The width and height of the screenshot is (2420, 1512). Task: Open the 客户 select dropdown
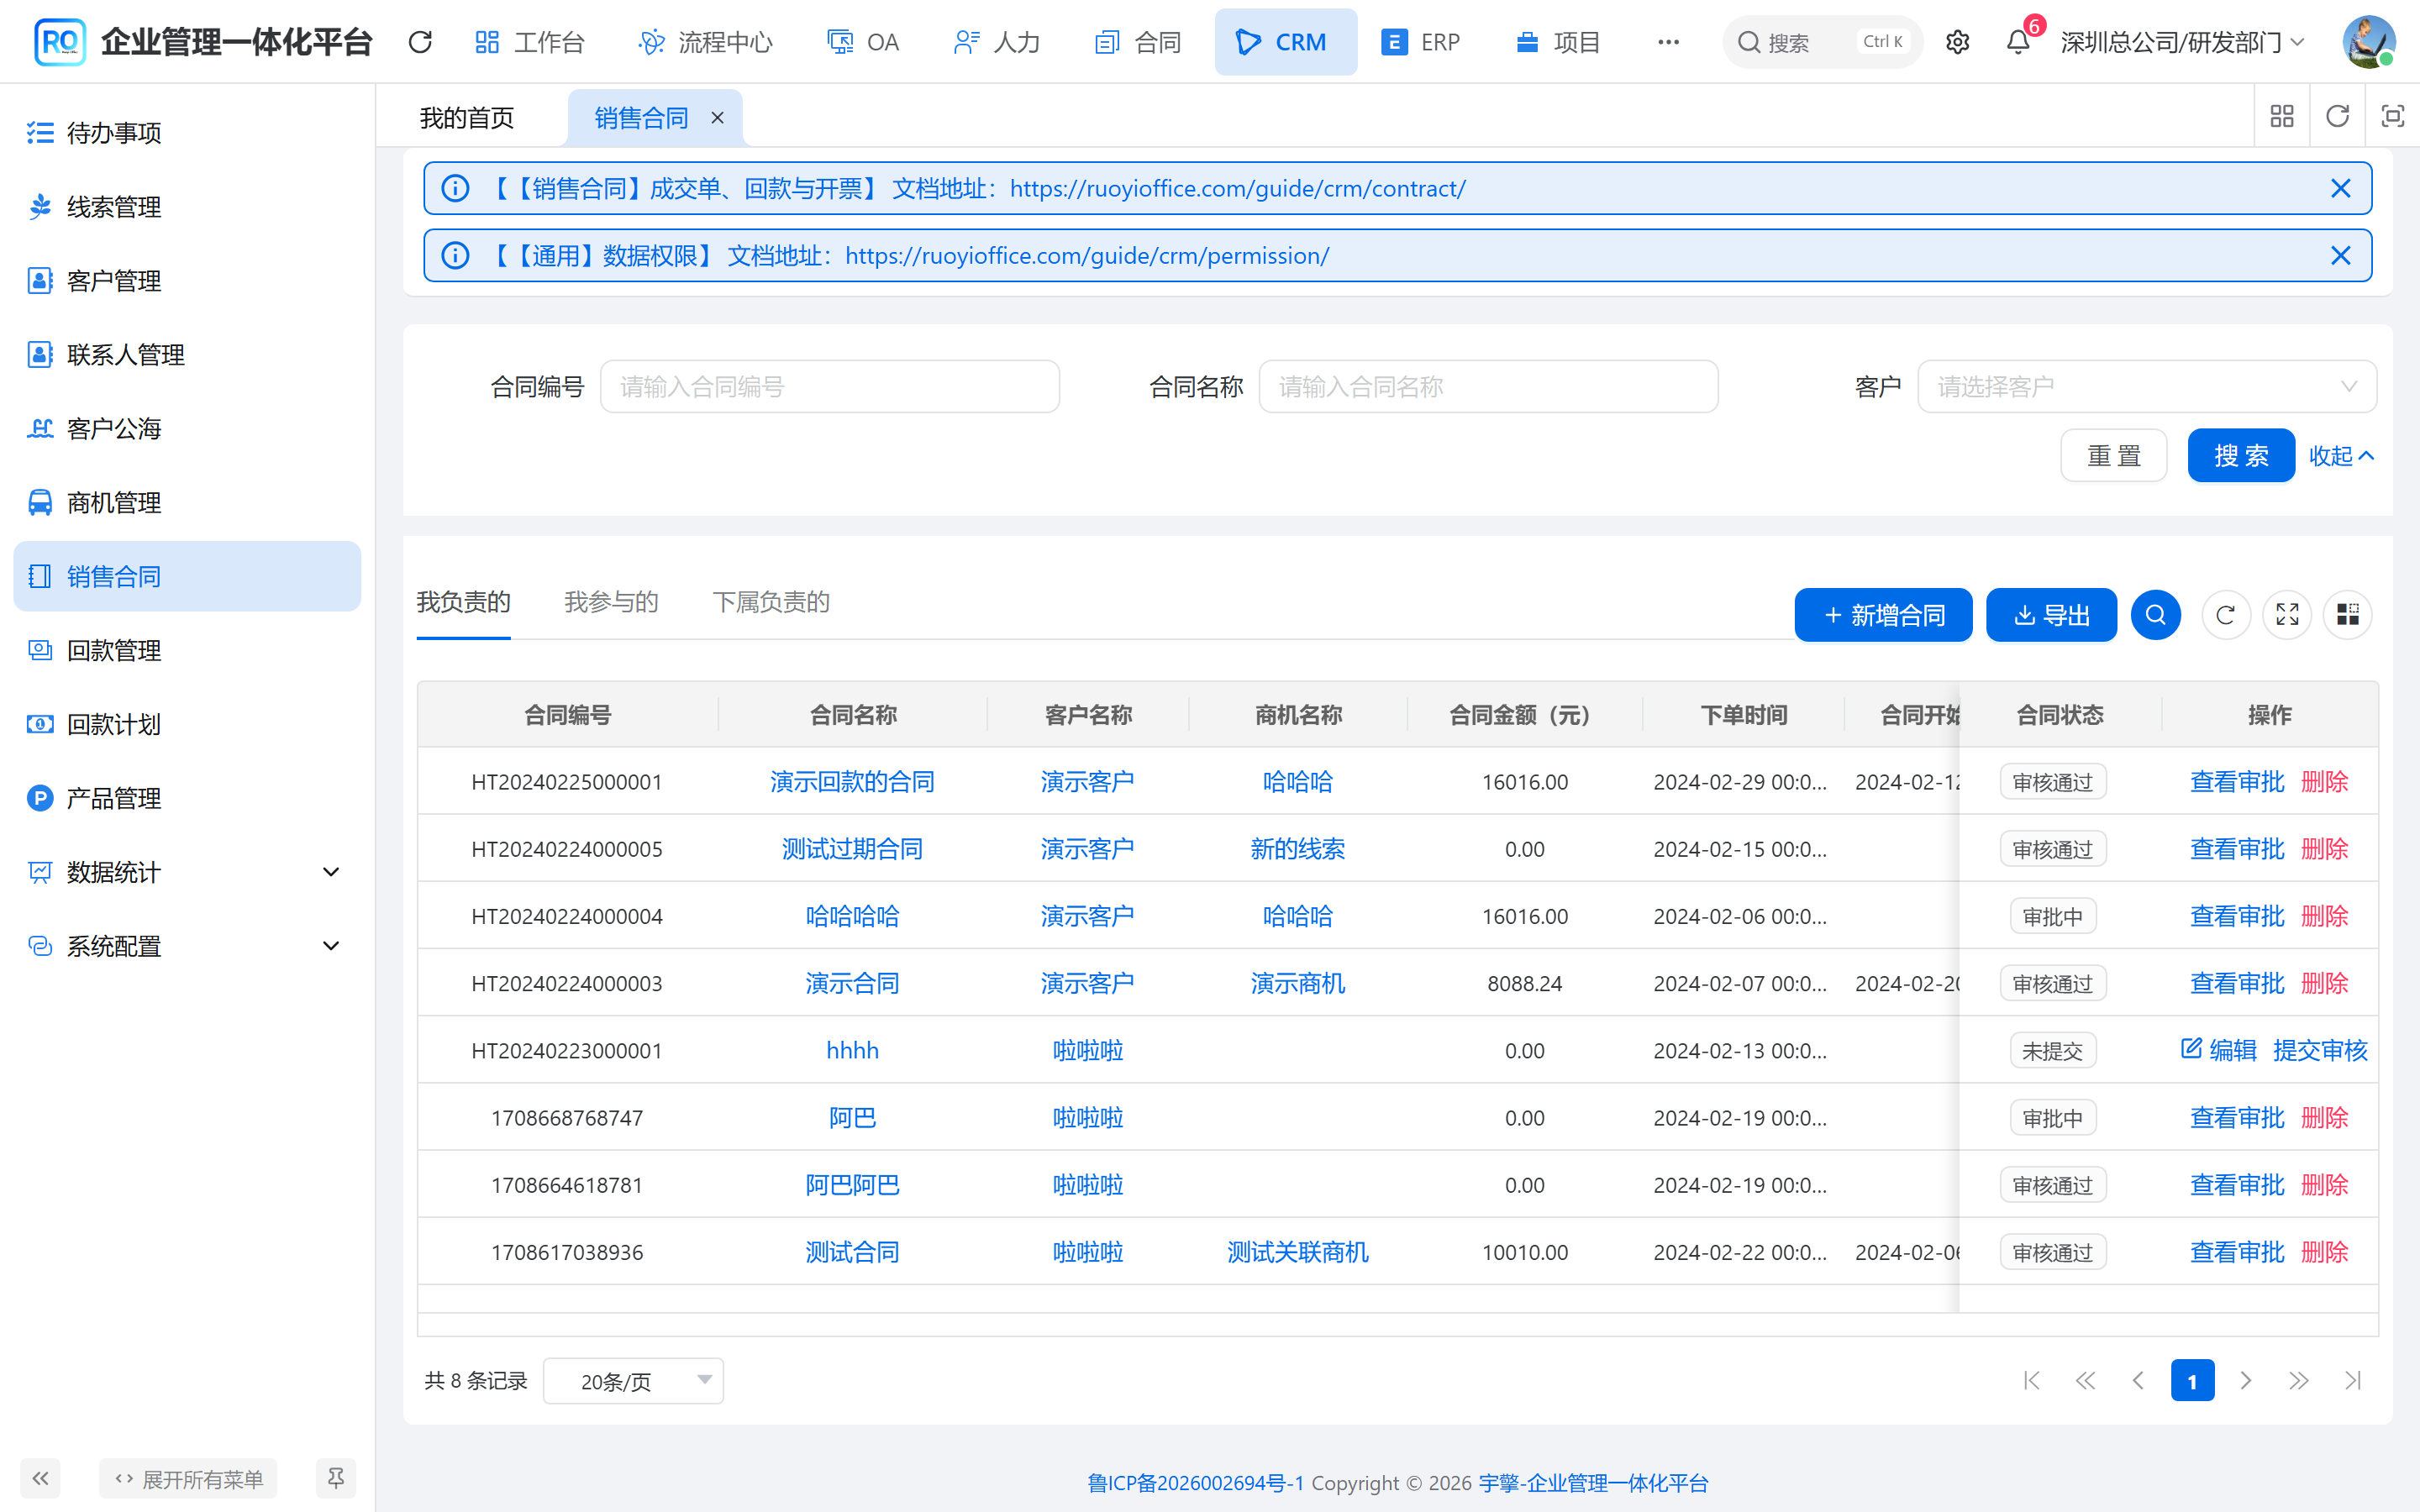2147,386
